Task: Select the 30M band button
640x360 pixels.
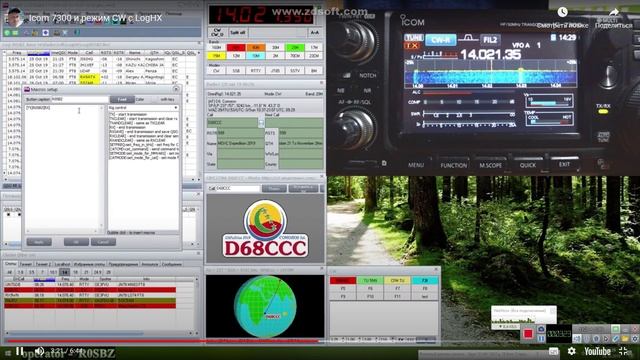Action: (x=275, y=47)
